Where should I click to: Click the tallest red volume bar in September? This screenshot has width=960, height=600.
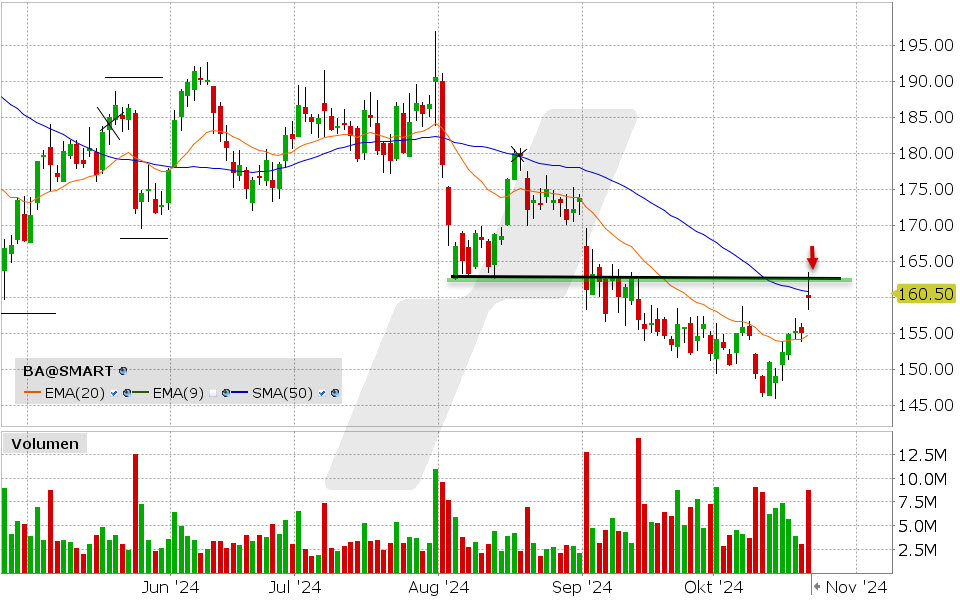pyautogui.click(x=639, y=506)
